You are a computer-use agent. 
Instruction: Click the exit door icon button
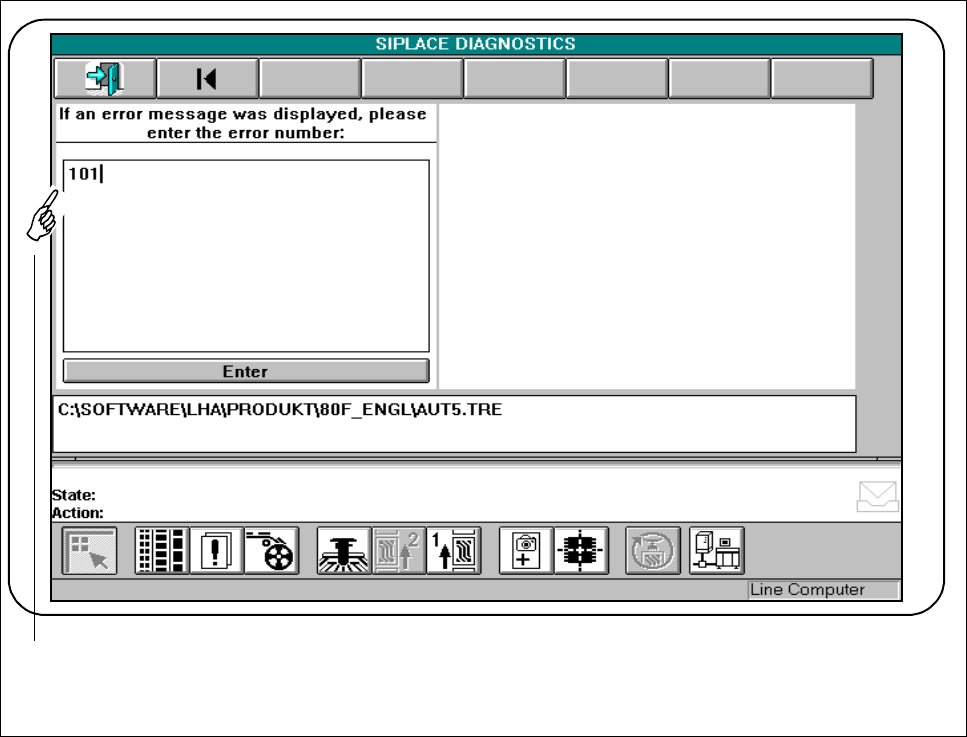pyautogui.click(x=105, y=78)
